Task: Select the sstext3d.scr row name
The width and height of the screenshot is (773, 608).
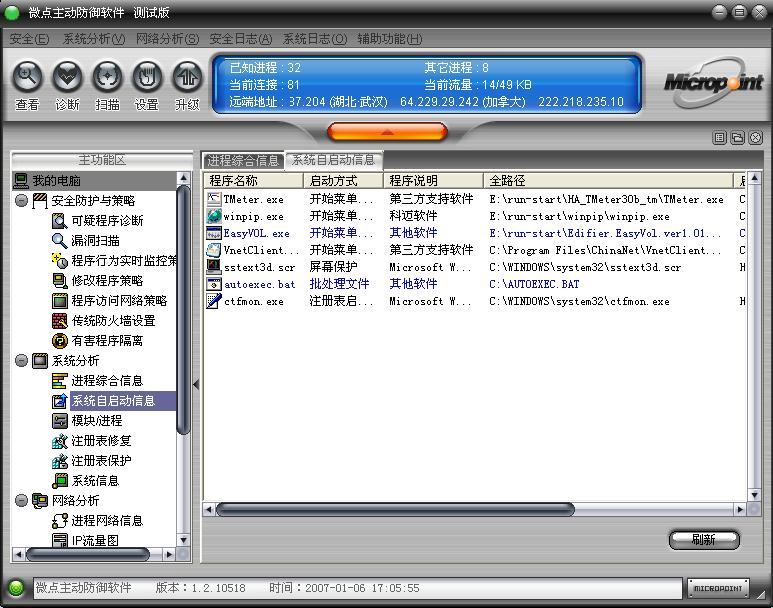Action: point(259,267)
